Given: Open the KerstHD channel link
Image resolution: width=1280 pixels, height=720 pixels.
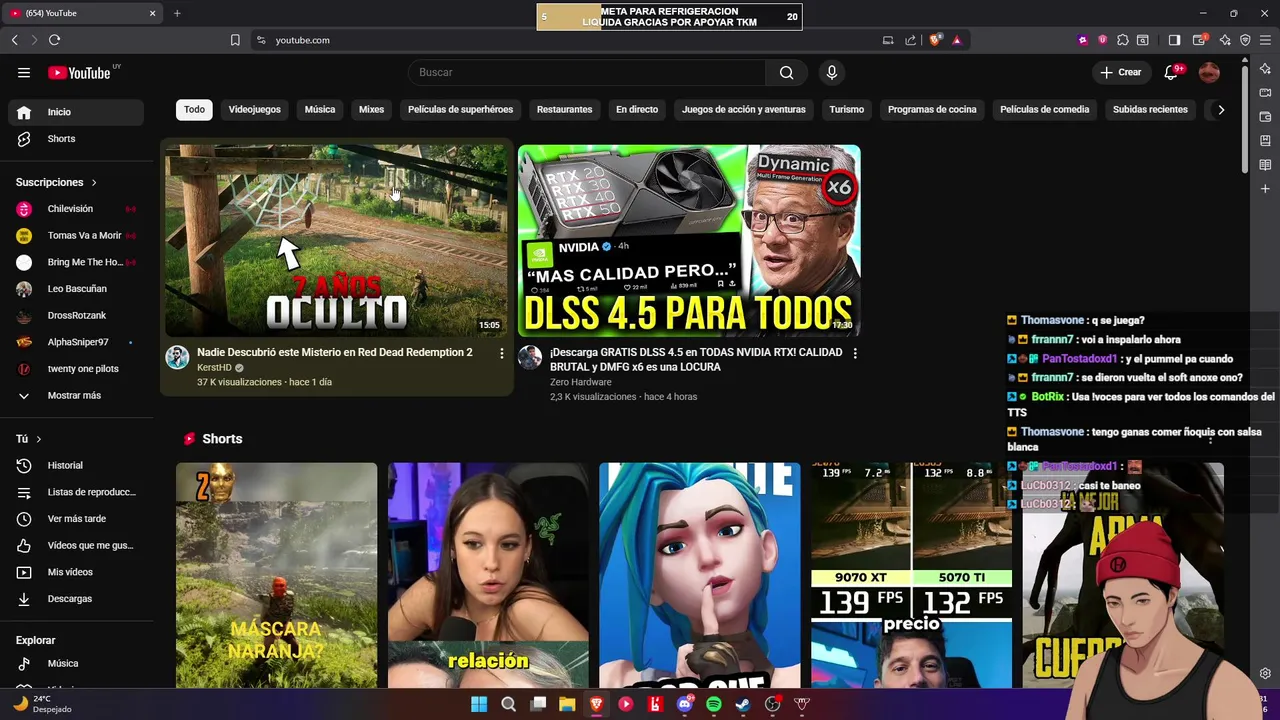Looking at the screenshot, I should coord(214,368).
